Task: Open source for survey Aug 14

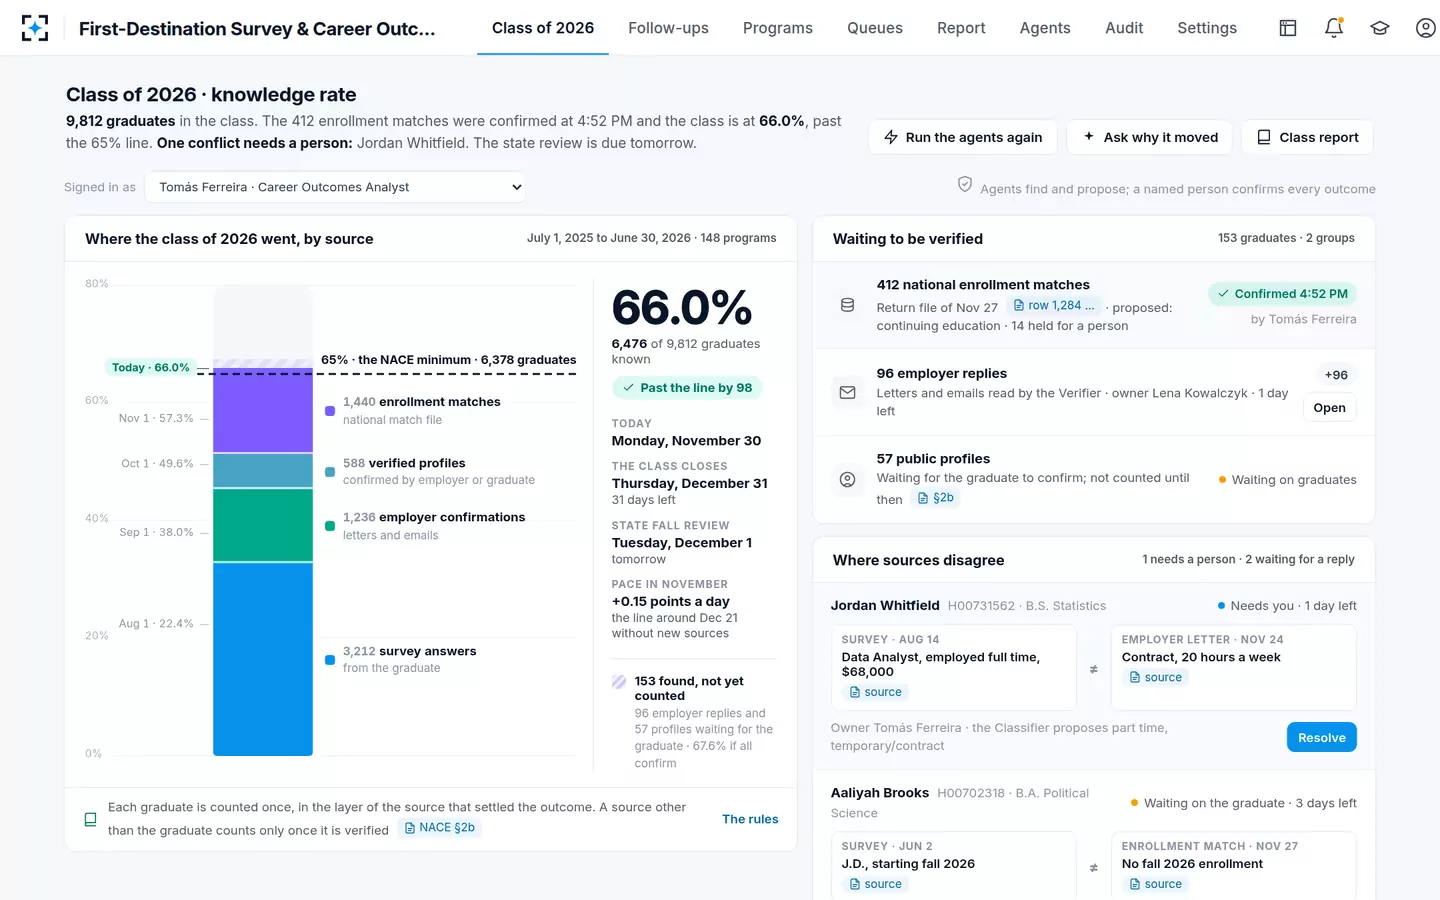Action: click(876, 692)
